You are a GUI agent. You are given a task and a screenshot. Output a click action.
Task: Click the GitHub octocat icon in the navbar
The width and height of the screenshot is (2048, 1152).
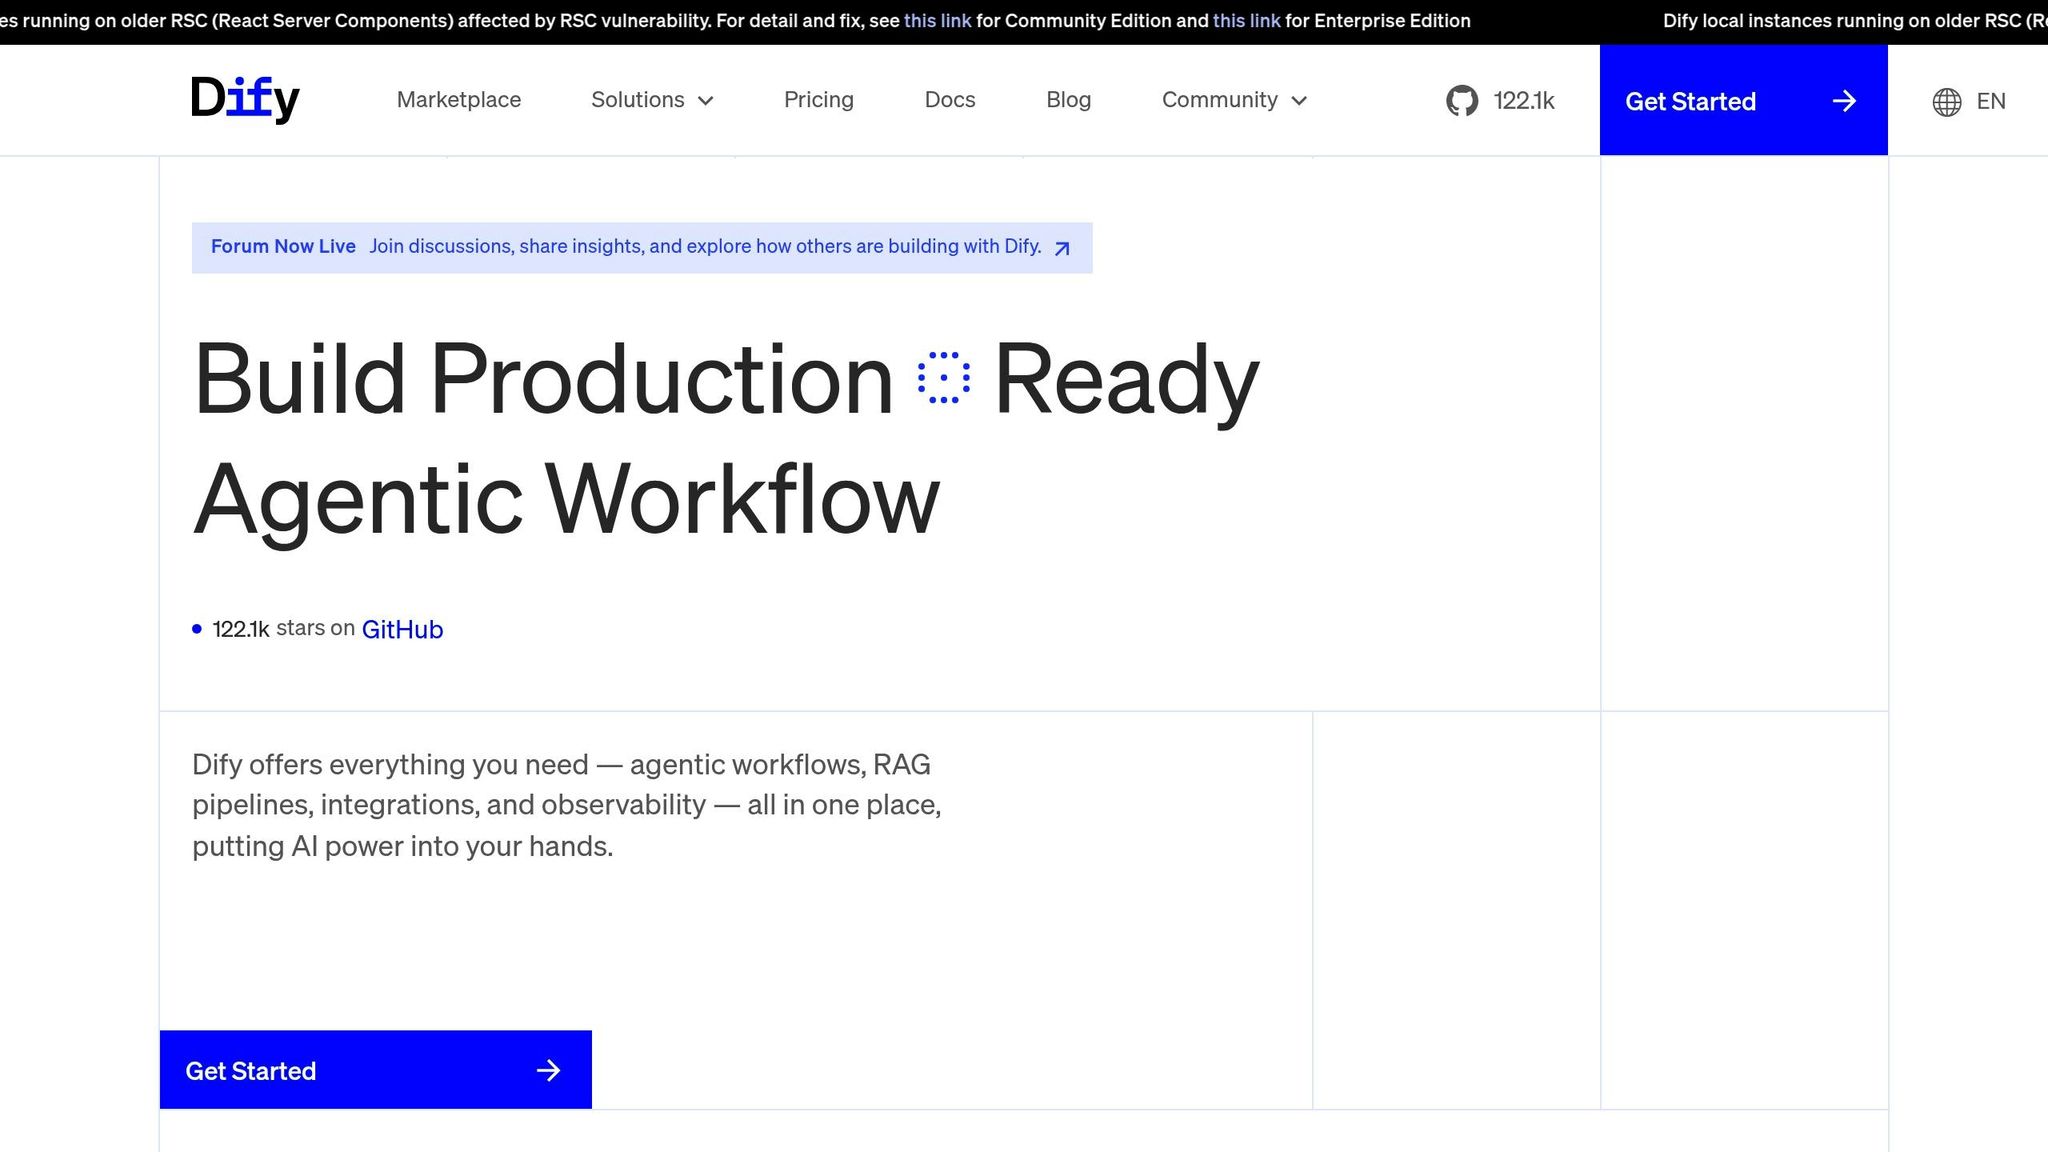click(x=1461, y=101)
